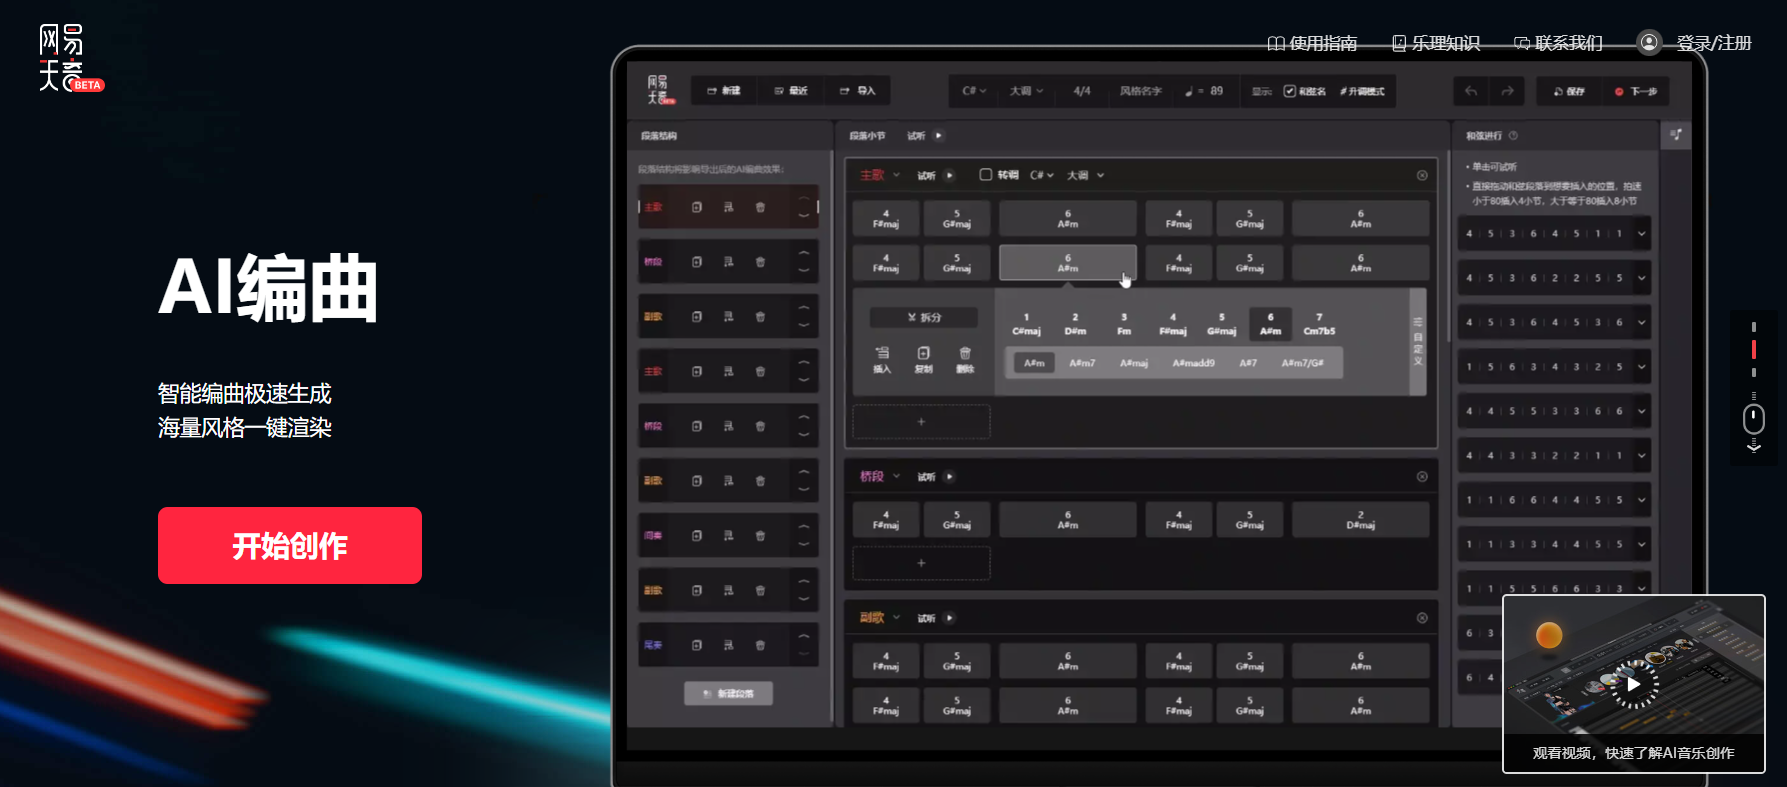Open the 自定义 custom tab in chord popup
1787x787 pixels.
click(x=1417, y=341)
